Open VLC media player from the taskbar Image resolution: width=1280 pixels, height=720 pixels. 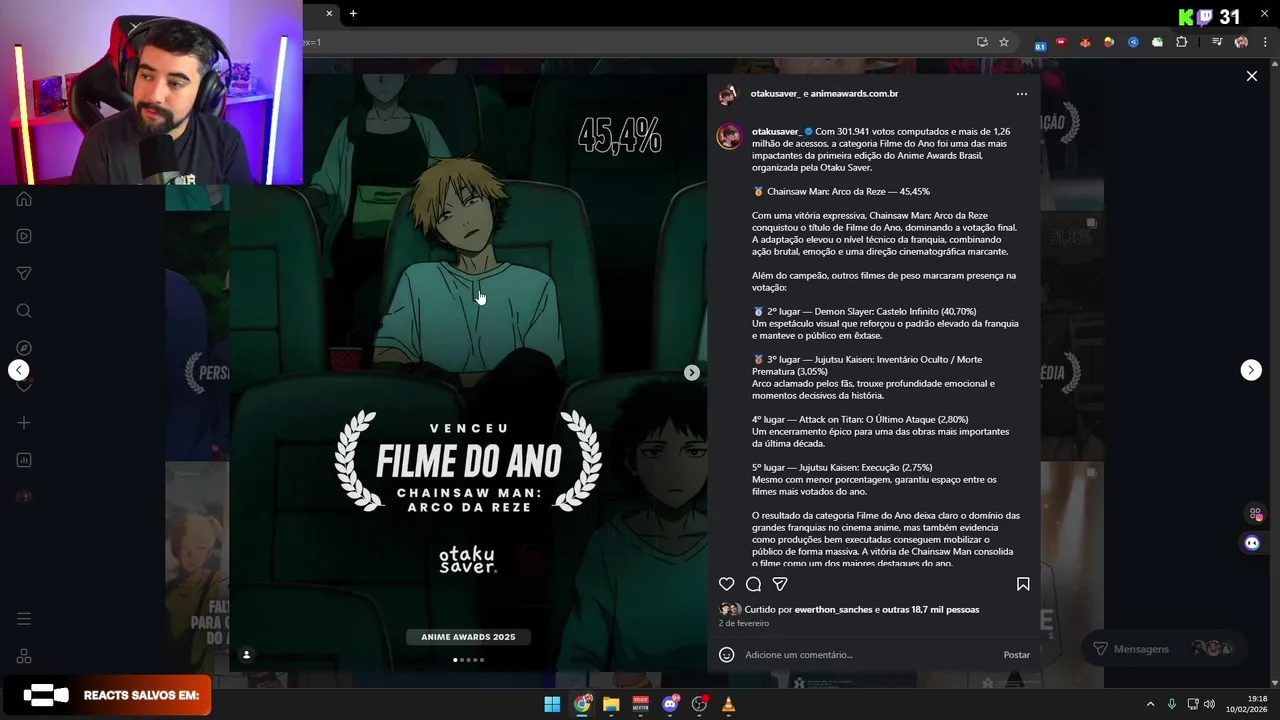point(728,704)
